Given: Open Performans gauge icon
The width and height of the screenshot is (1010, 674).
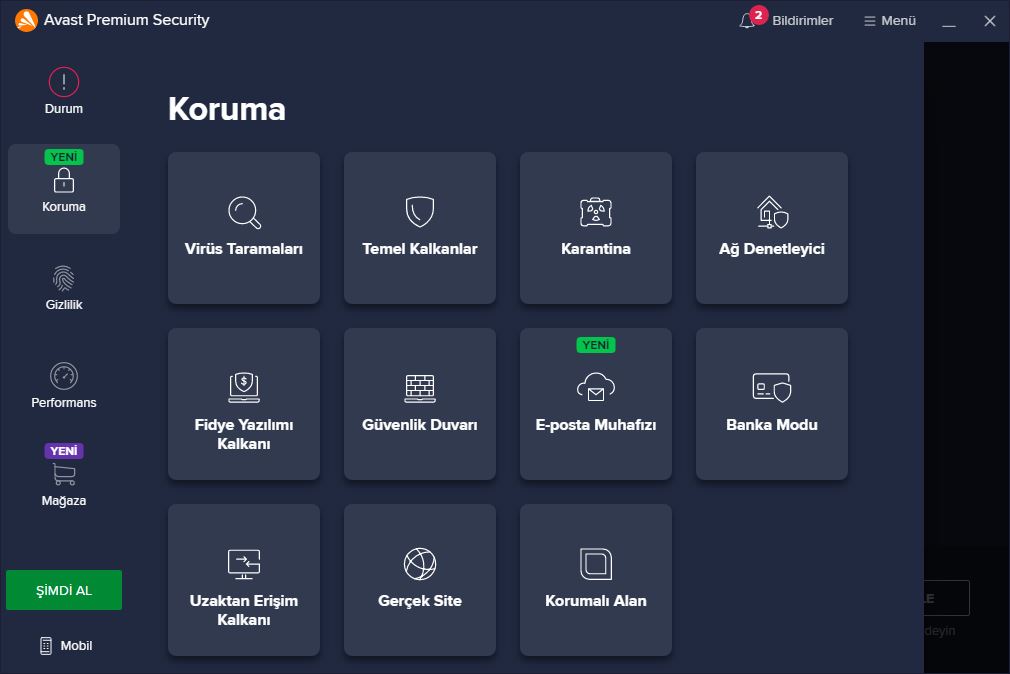Looking at the screenshot, I should (64, 376).
